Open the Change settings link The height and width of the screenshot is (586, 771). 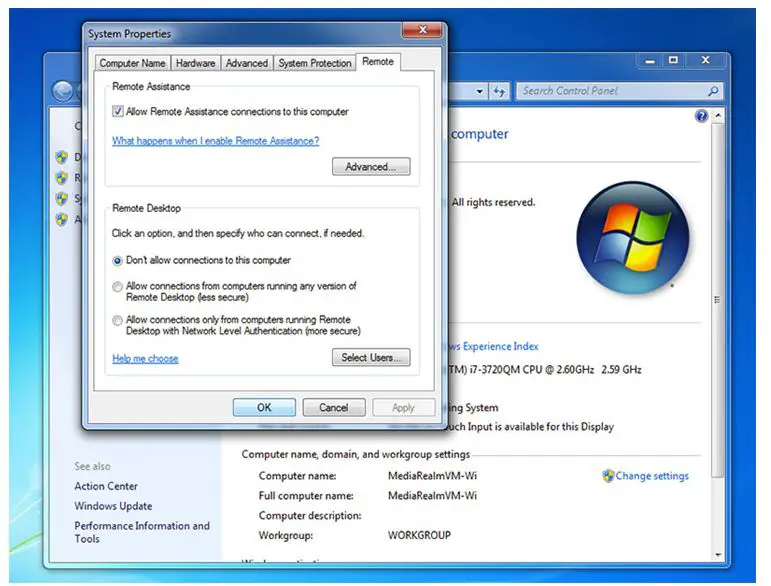(652, 476)
